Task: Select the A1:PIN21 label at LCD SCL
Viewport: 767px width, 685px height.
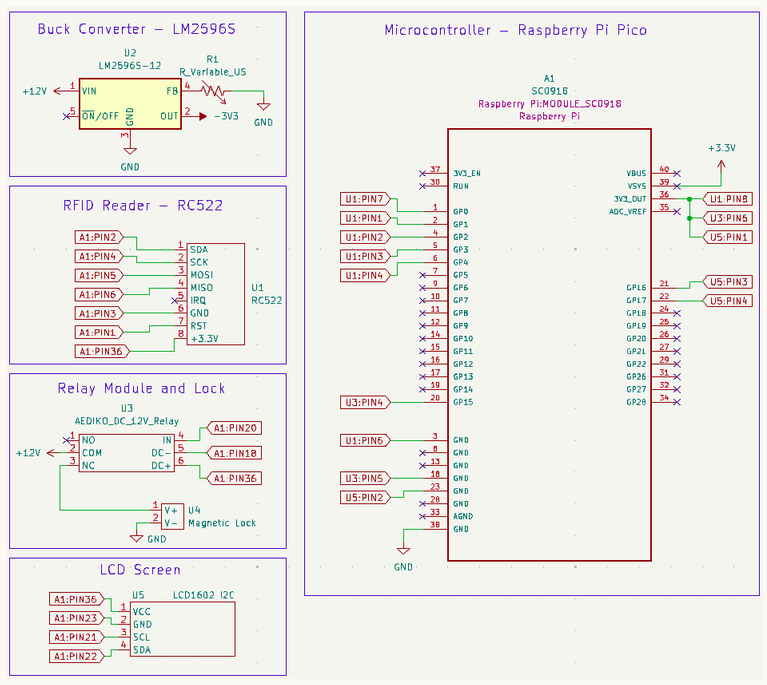Action: (x=76, y=638)
